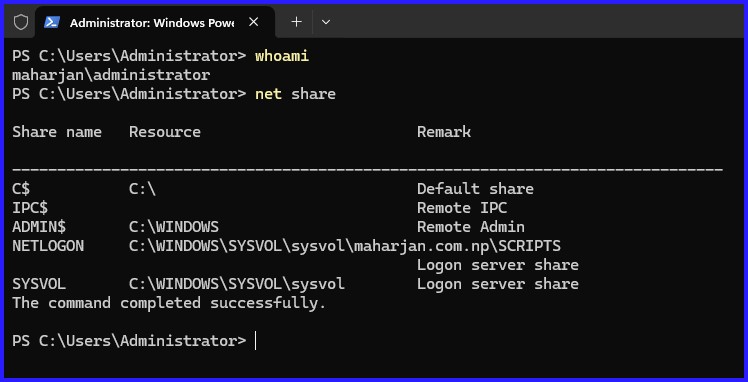The width and height of the screenshot is (748, 382).
Task: Click the 'ADMIN$' share name
Action: point(39,227)
